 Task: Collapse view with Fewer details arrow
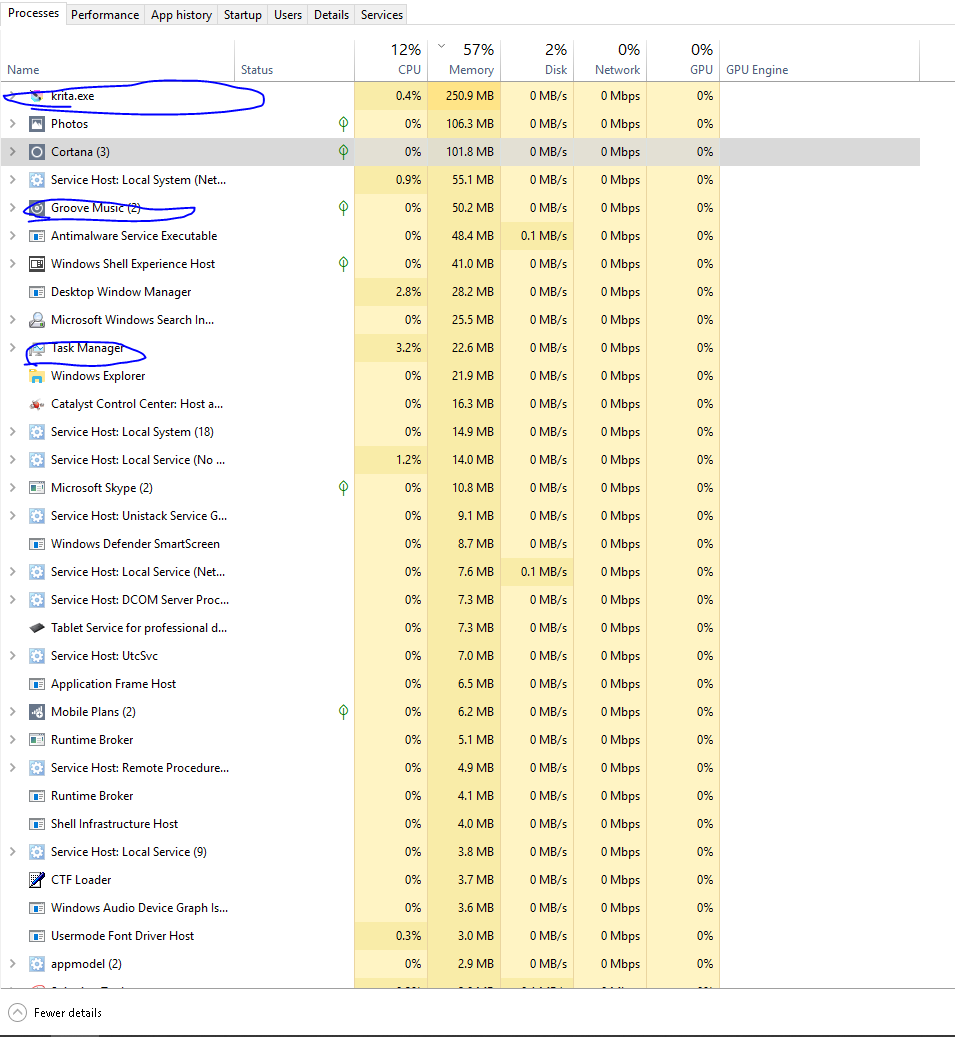coord(17,1012)
